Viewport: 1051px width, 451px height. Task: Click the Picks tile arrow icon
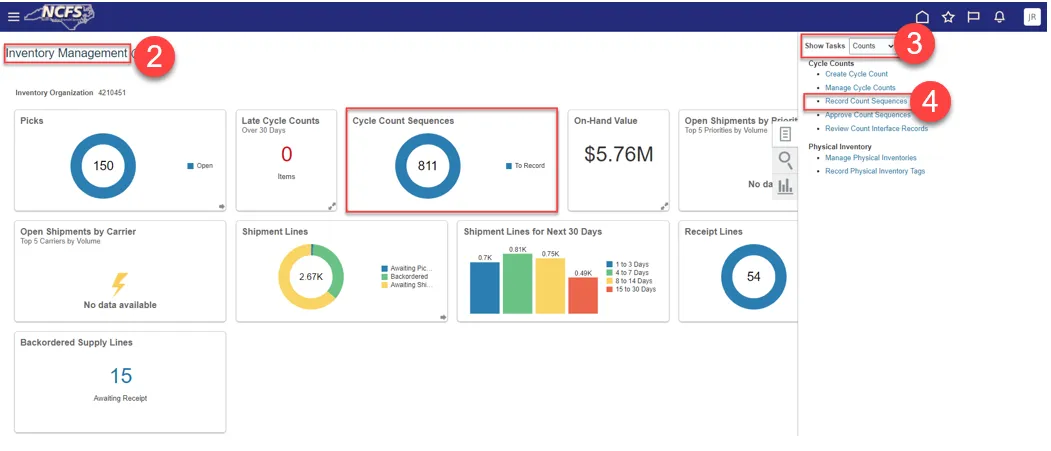(x=221, y=206)
